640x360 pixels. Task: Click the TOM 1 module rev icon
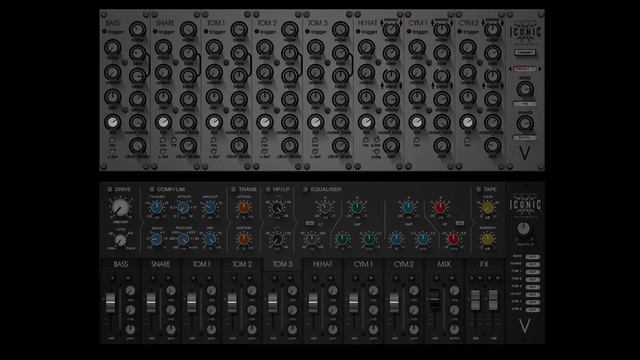(213, 140)
